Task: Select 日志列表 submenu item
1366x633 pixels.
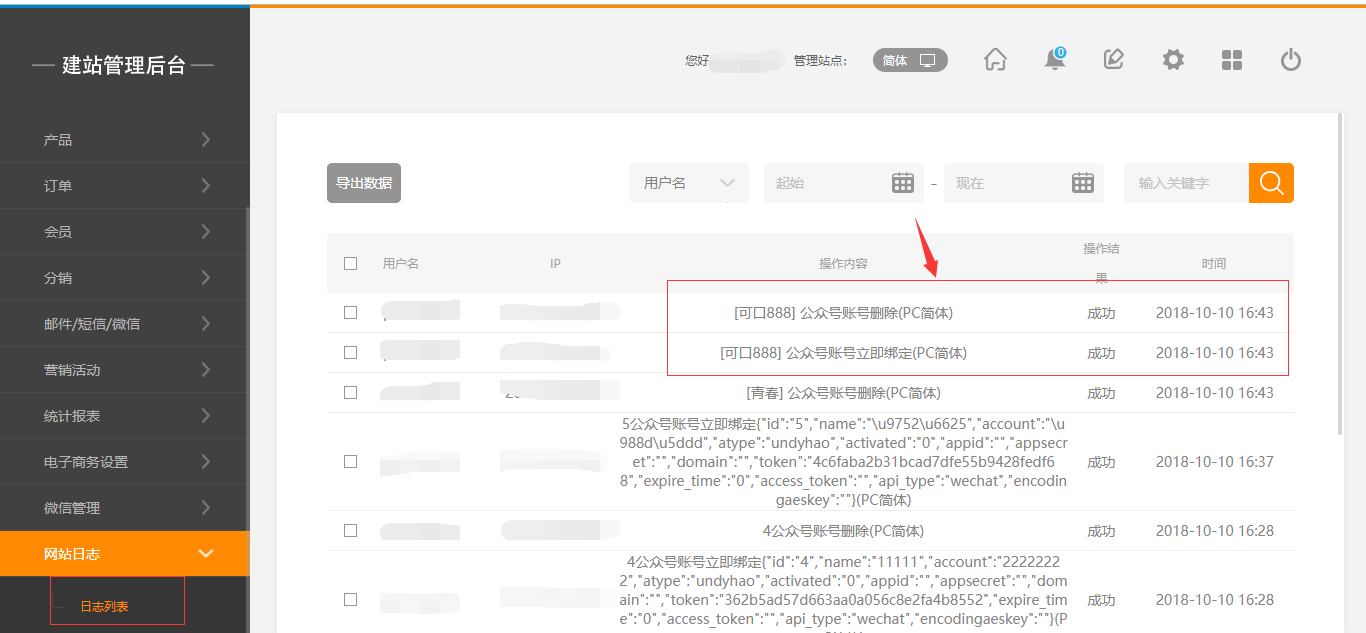Action: (105, 606)
